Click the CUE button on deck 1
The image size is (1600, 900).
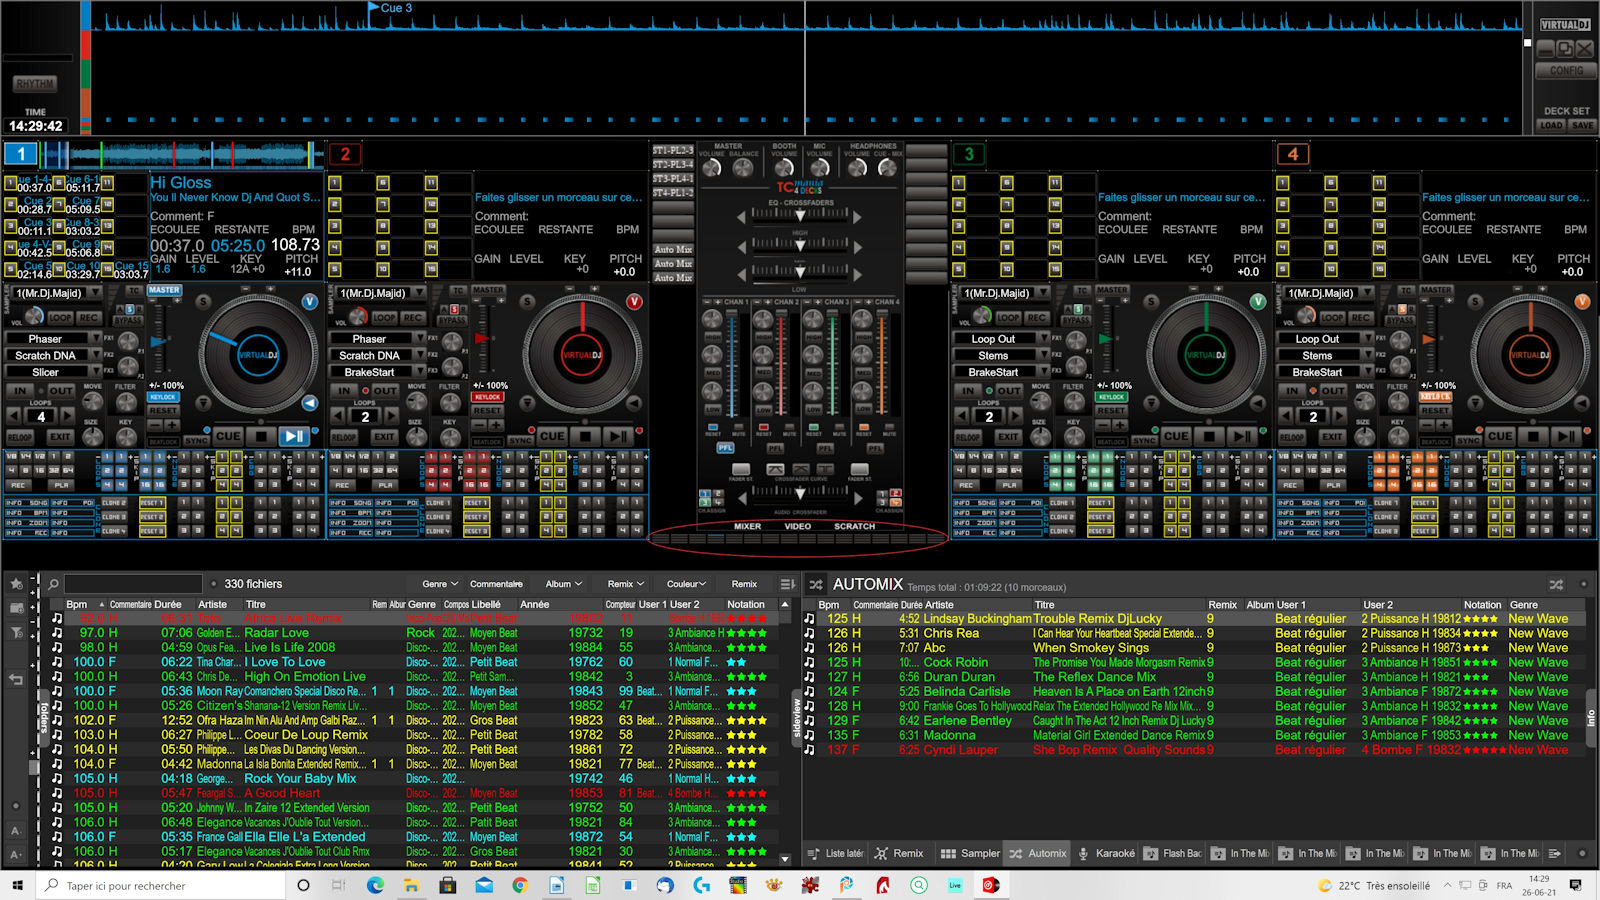pos(228,436)
